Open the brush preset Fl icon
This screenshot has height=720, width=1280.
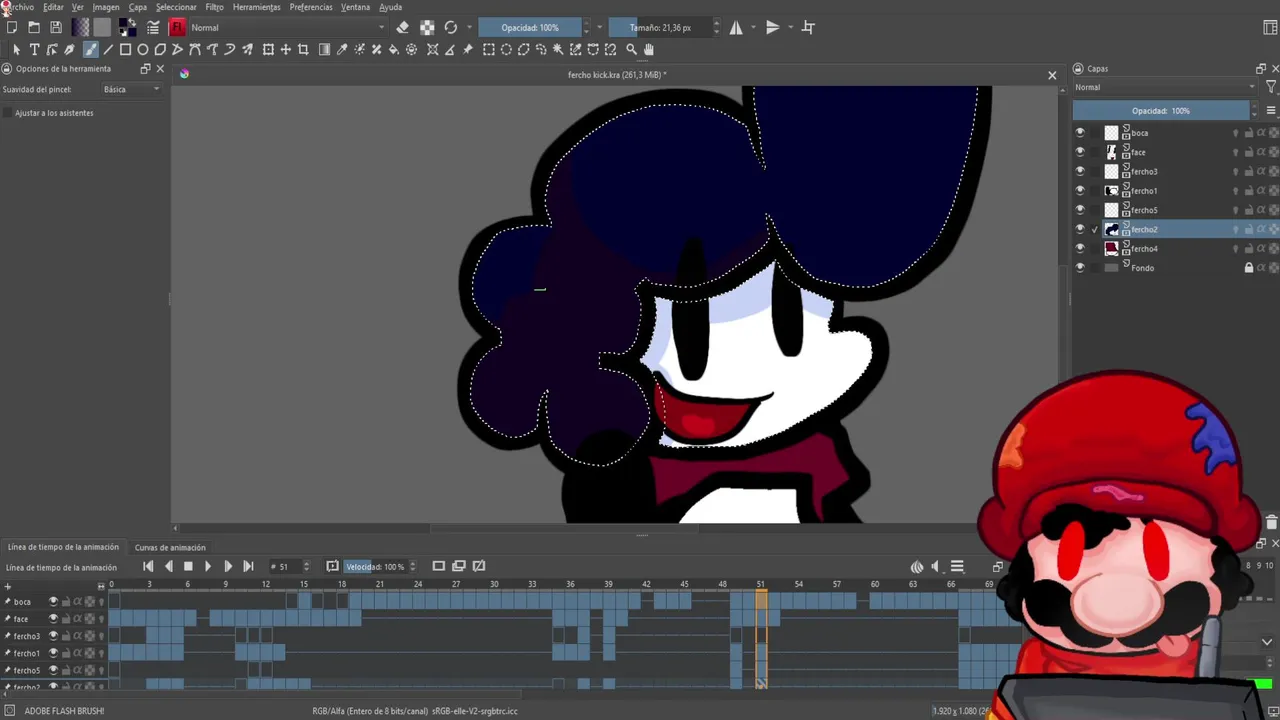[x=177, y=27]
